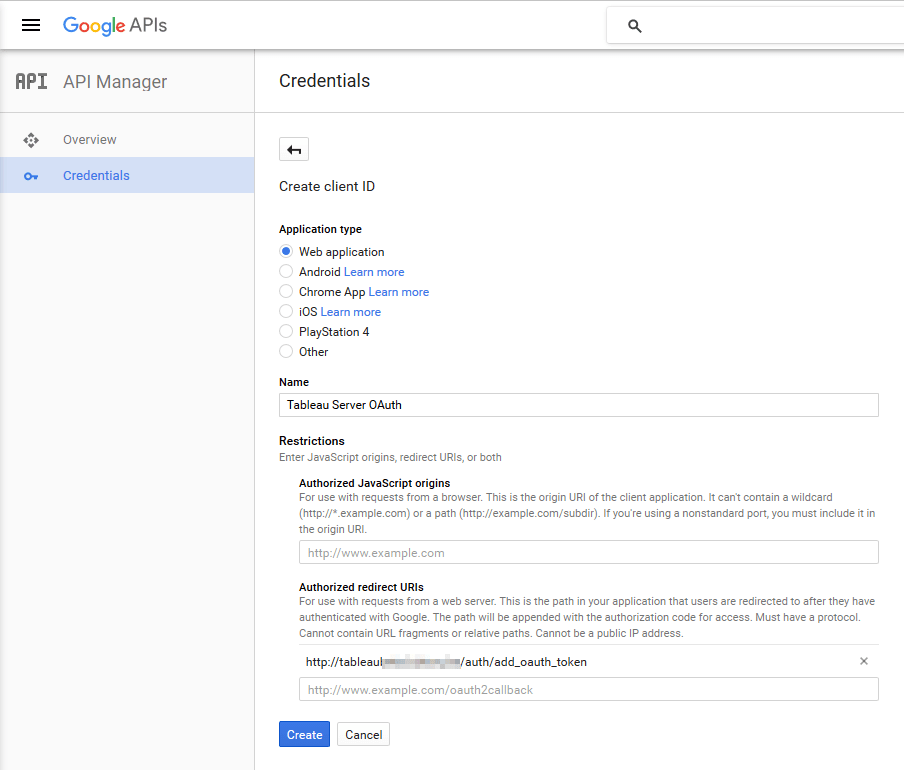Remove the authorized redirect URI entry

864,661
